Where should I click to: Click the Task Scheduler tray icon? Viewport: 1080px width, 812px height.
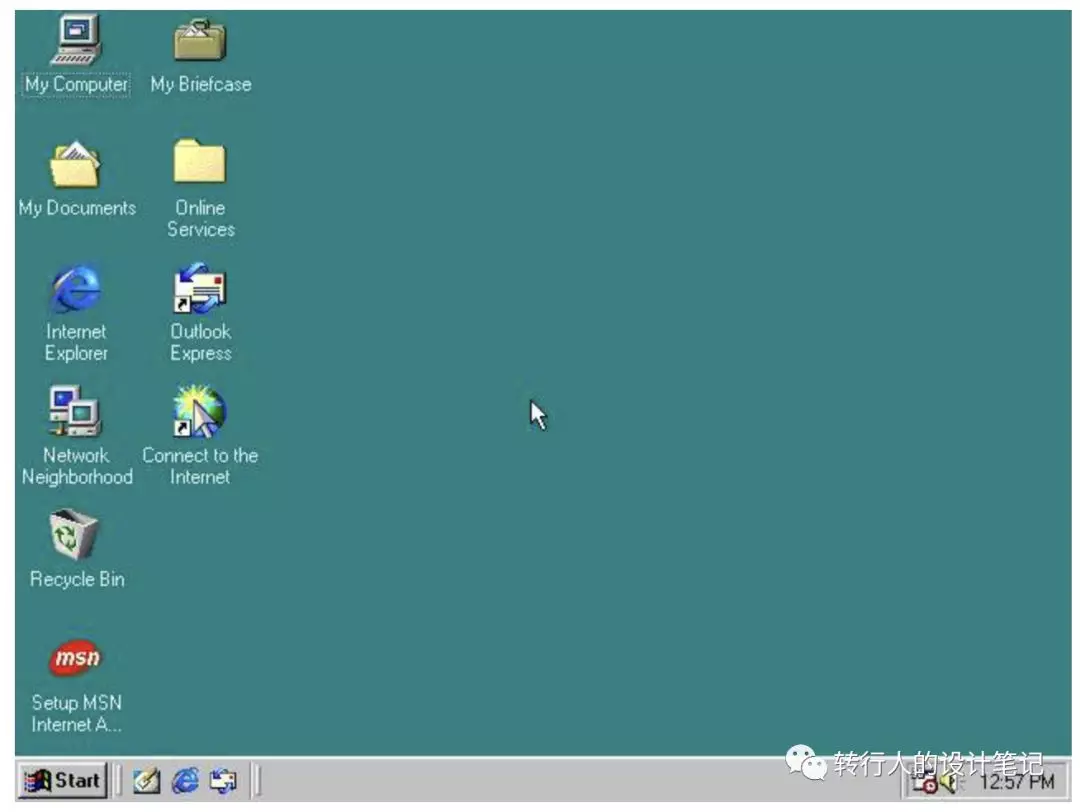(924, 783)
